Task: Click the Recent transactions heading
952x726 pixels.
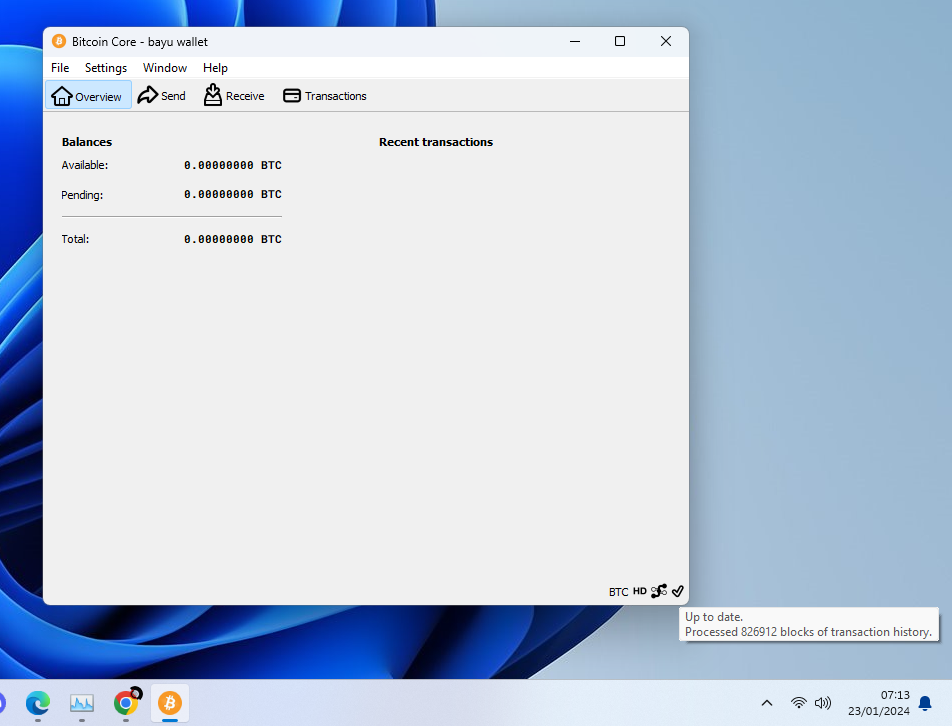Action: tap(436, 142)
